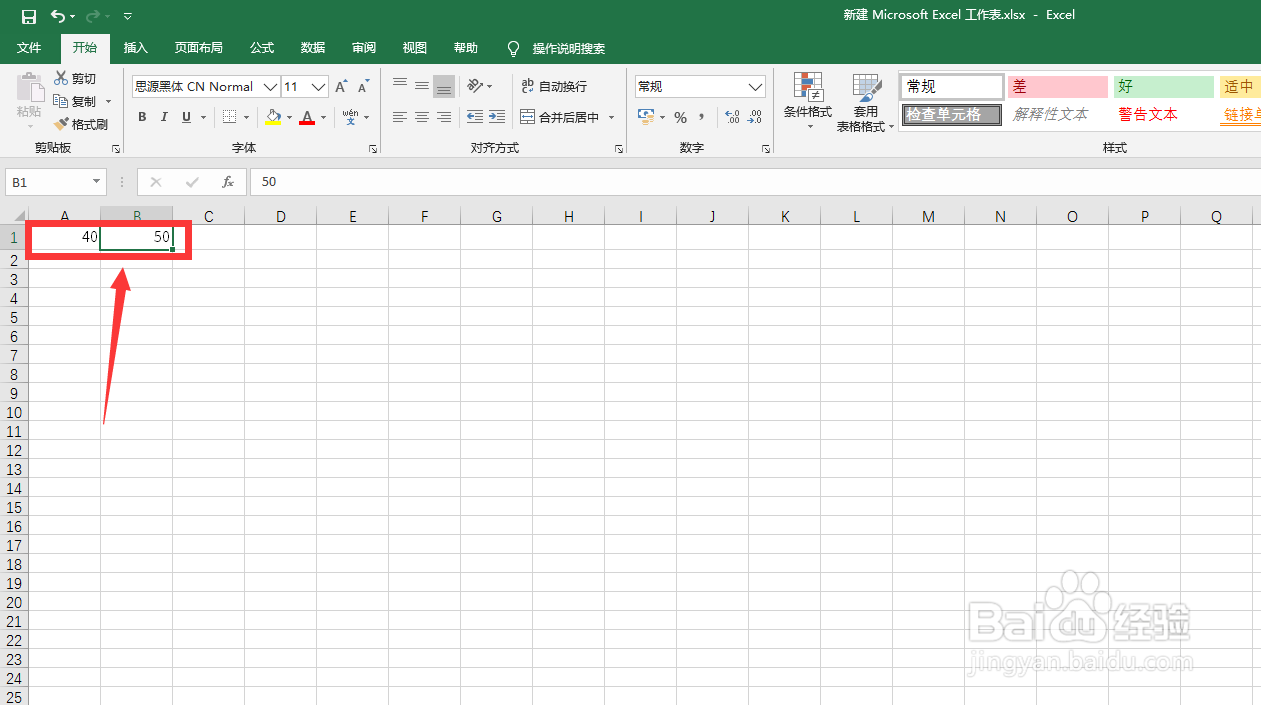Open the font size 11 dropdown
The image size is (1261, 705).
pyautogui.click(x=319, y=87)
